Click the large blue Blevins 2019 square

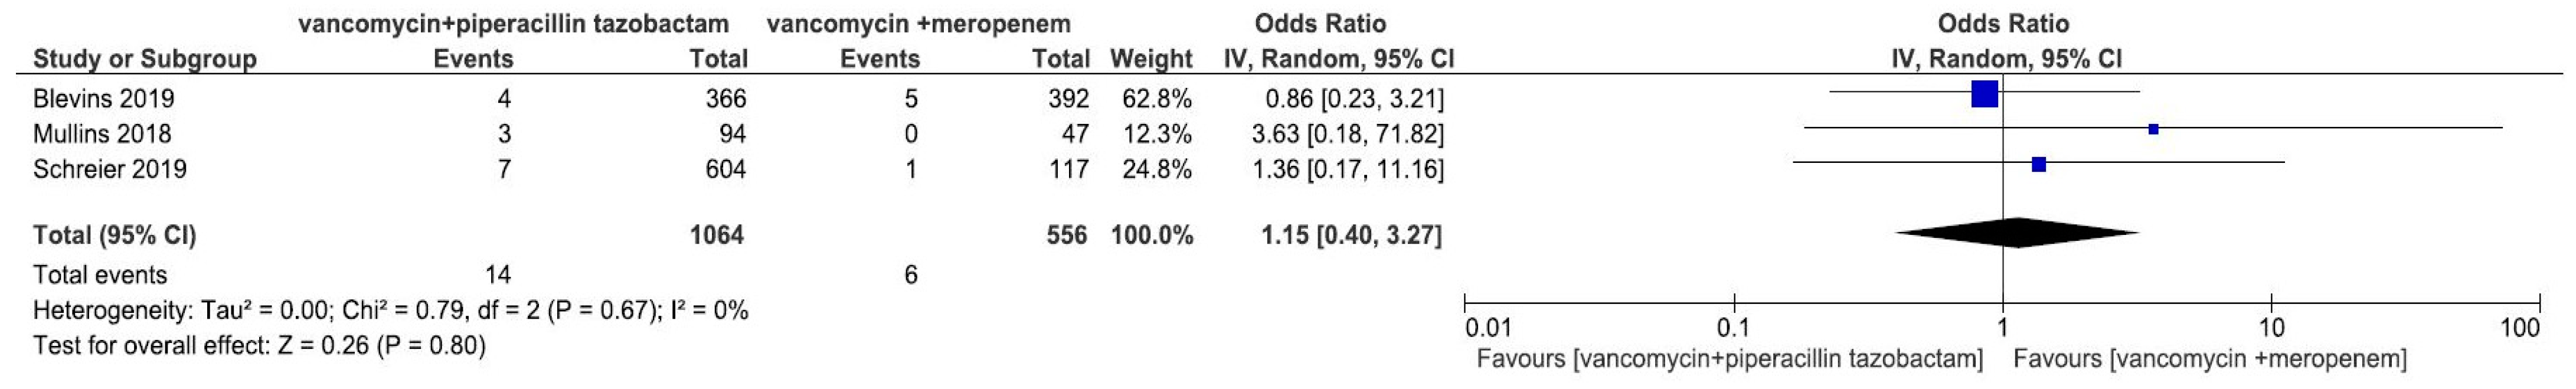(x=1984, y=94)
